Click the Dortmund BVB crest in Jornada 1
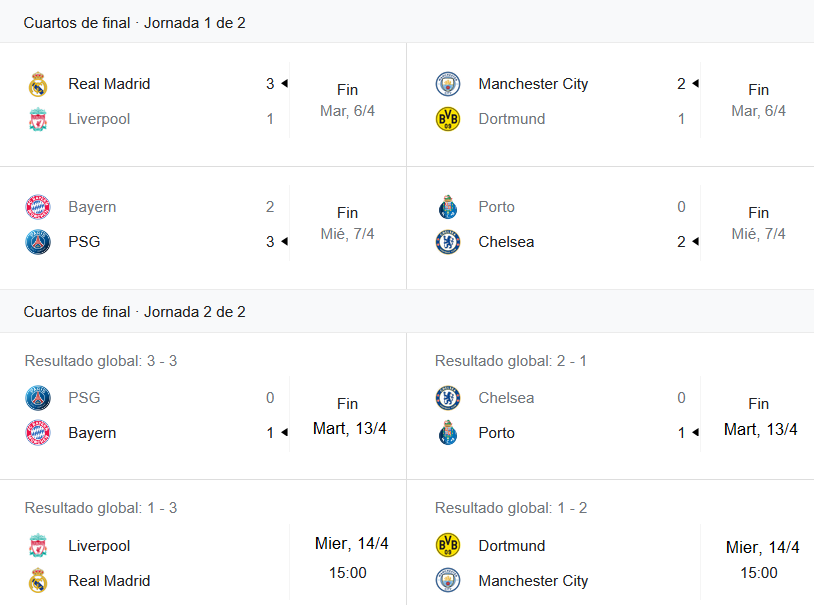This screenshot has height=605, width=814. pyautogui.click(x=447, y=119)
